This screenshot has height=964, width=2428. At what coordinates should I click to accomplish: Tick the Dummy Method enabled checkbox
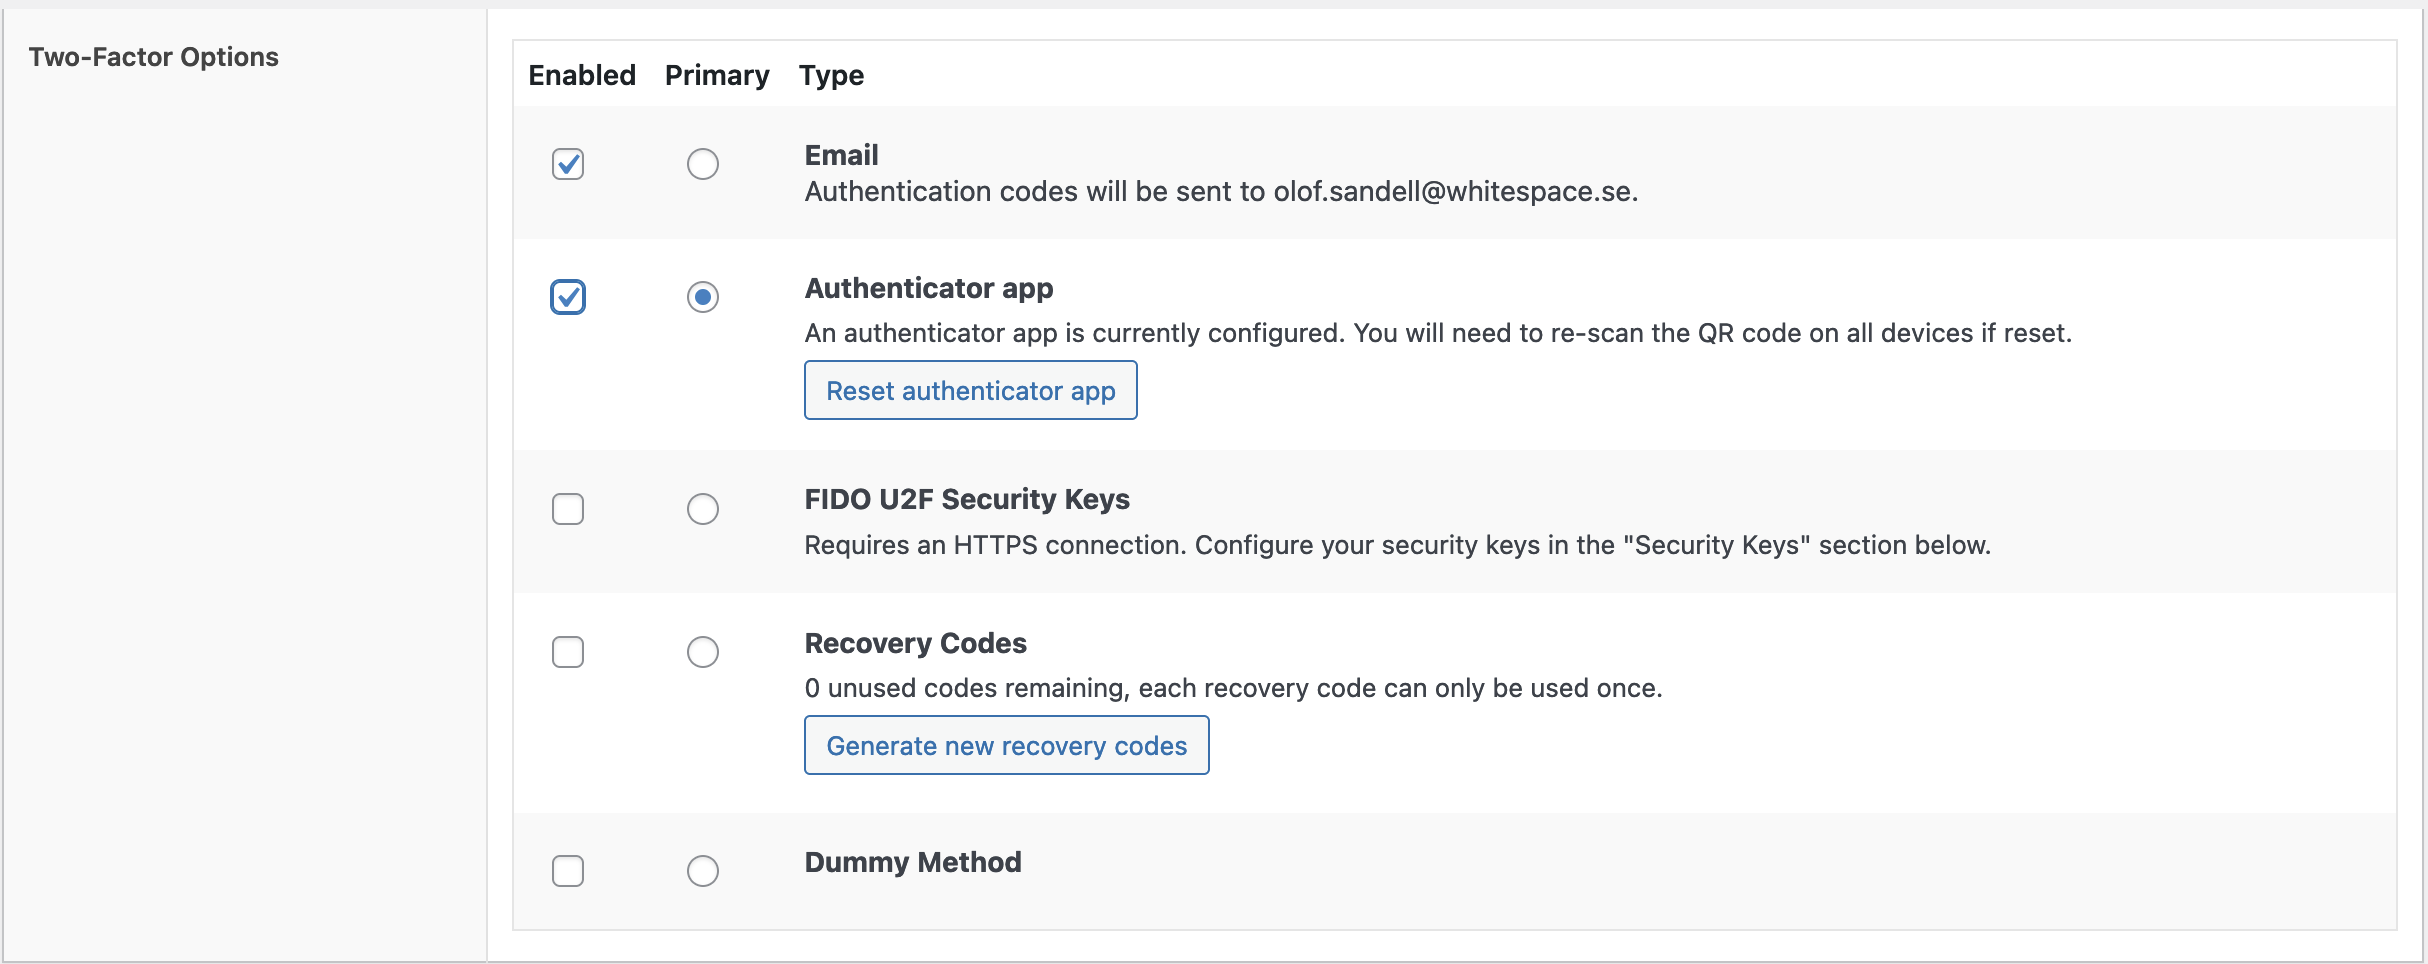click(568, 871)
